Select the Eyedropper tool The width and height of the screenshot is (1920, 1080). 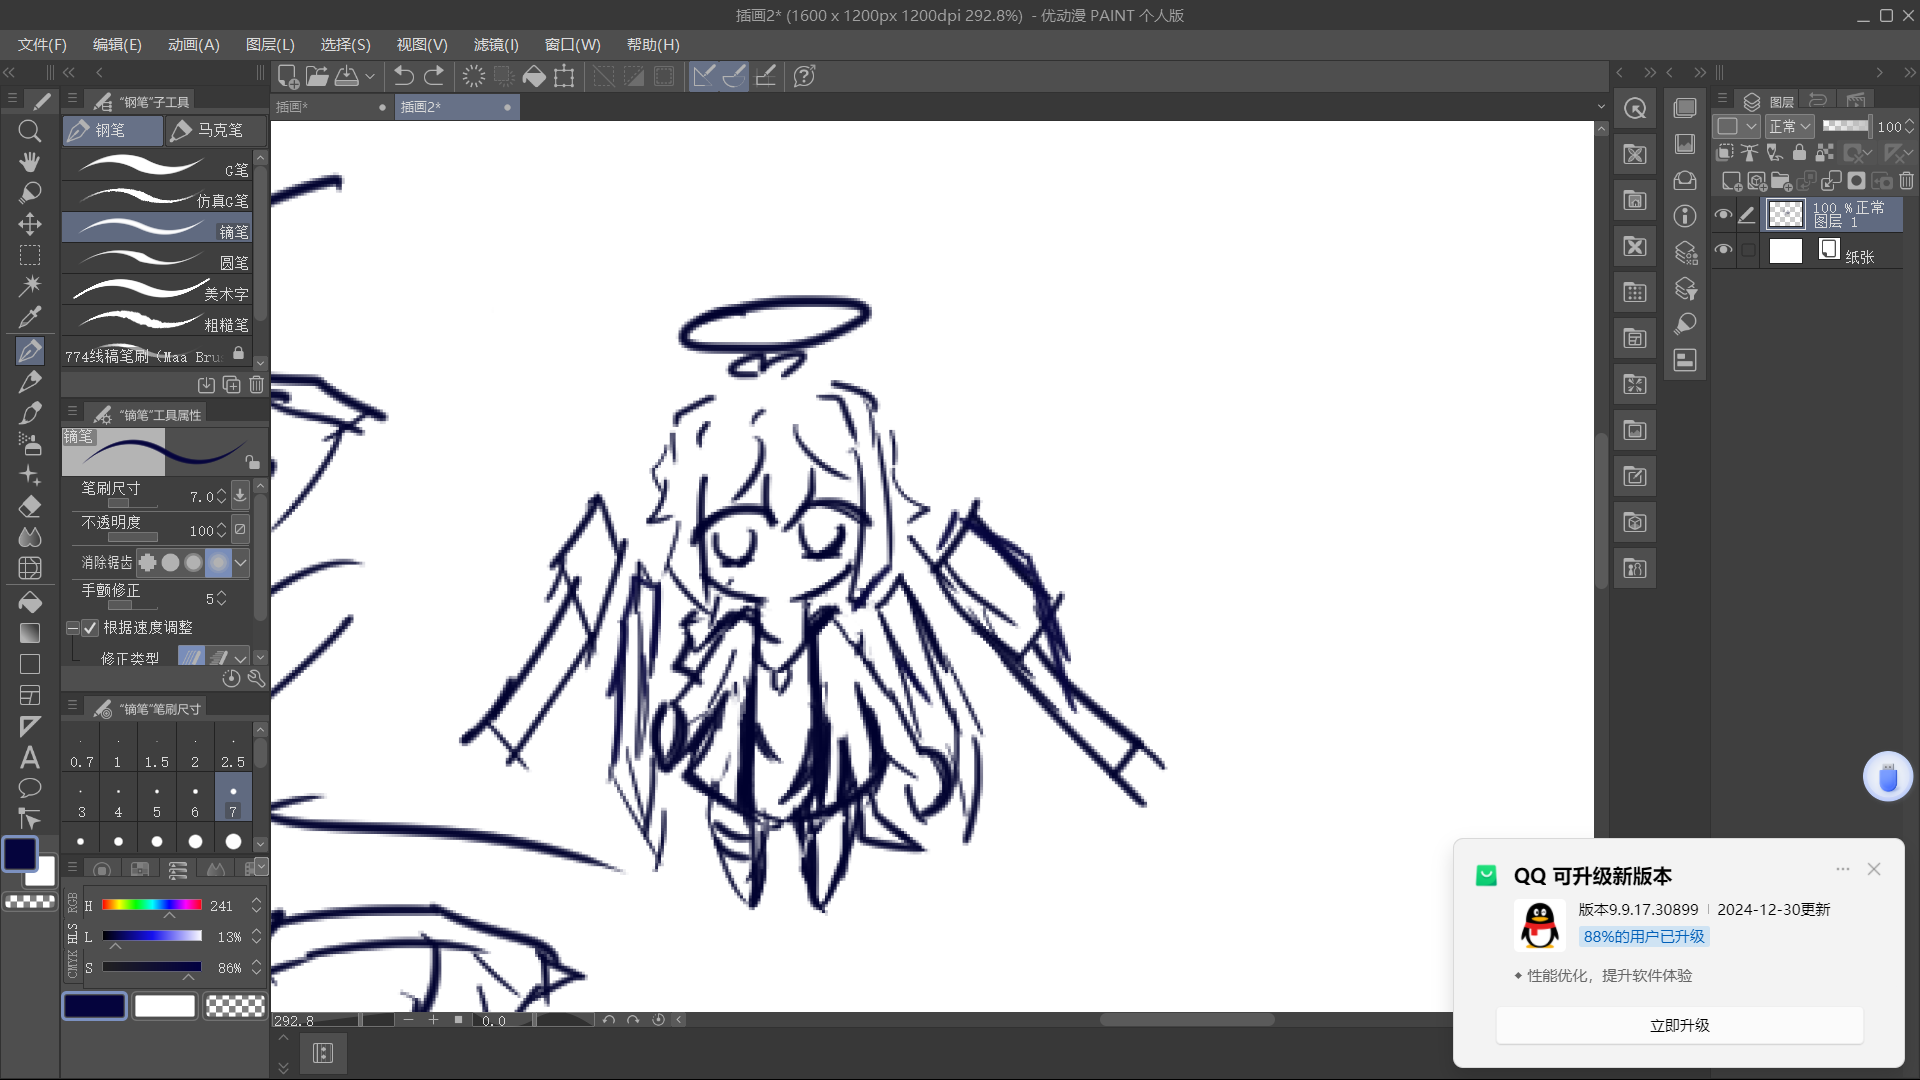(x=30, y=317)
